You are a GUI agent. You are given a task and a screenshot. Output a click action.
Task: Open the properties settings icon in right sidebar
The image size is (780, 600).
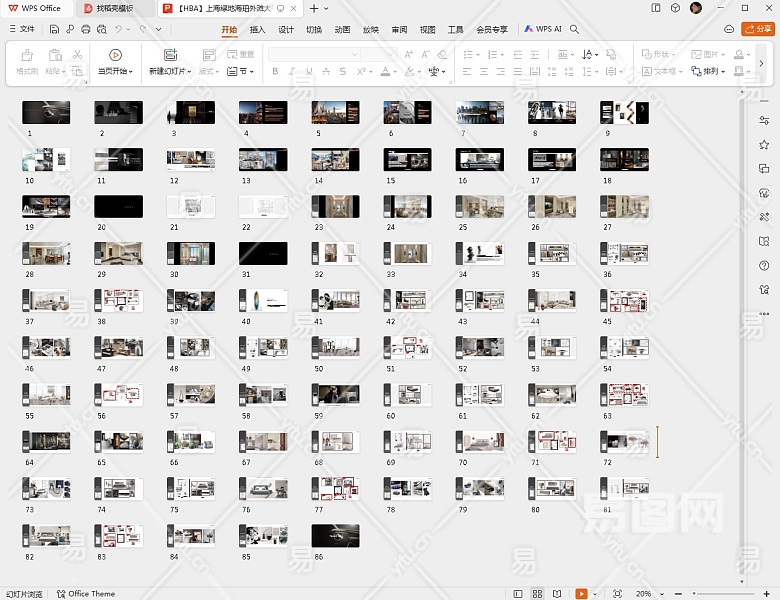click(764, 120)
